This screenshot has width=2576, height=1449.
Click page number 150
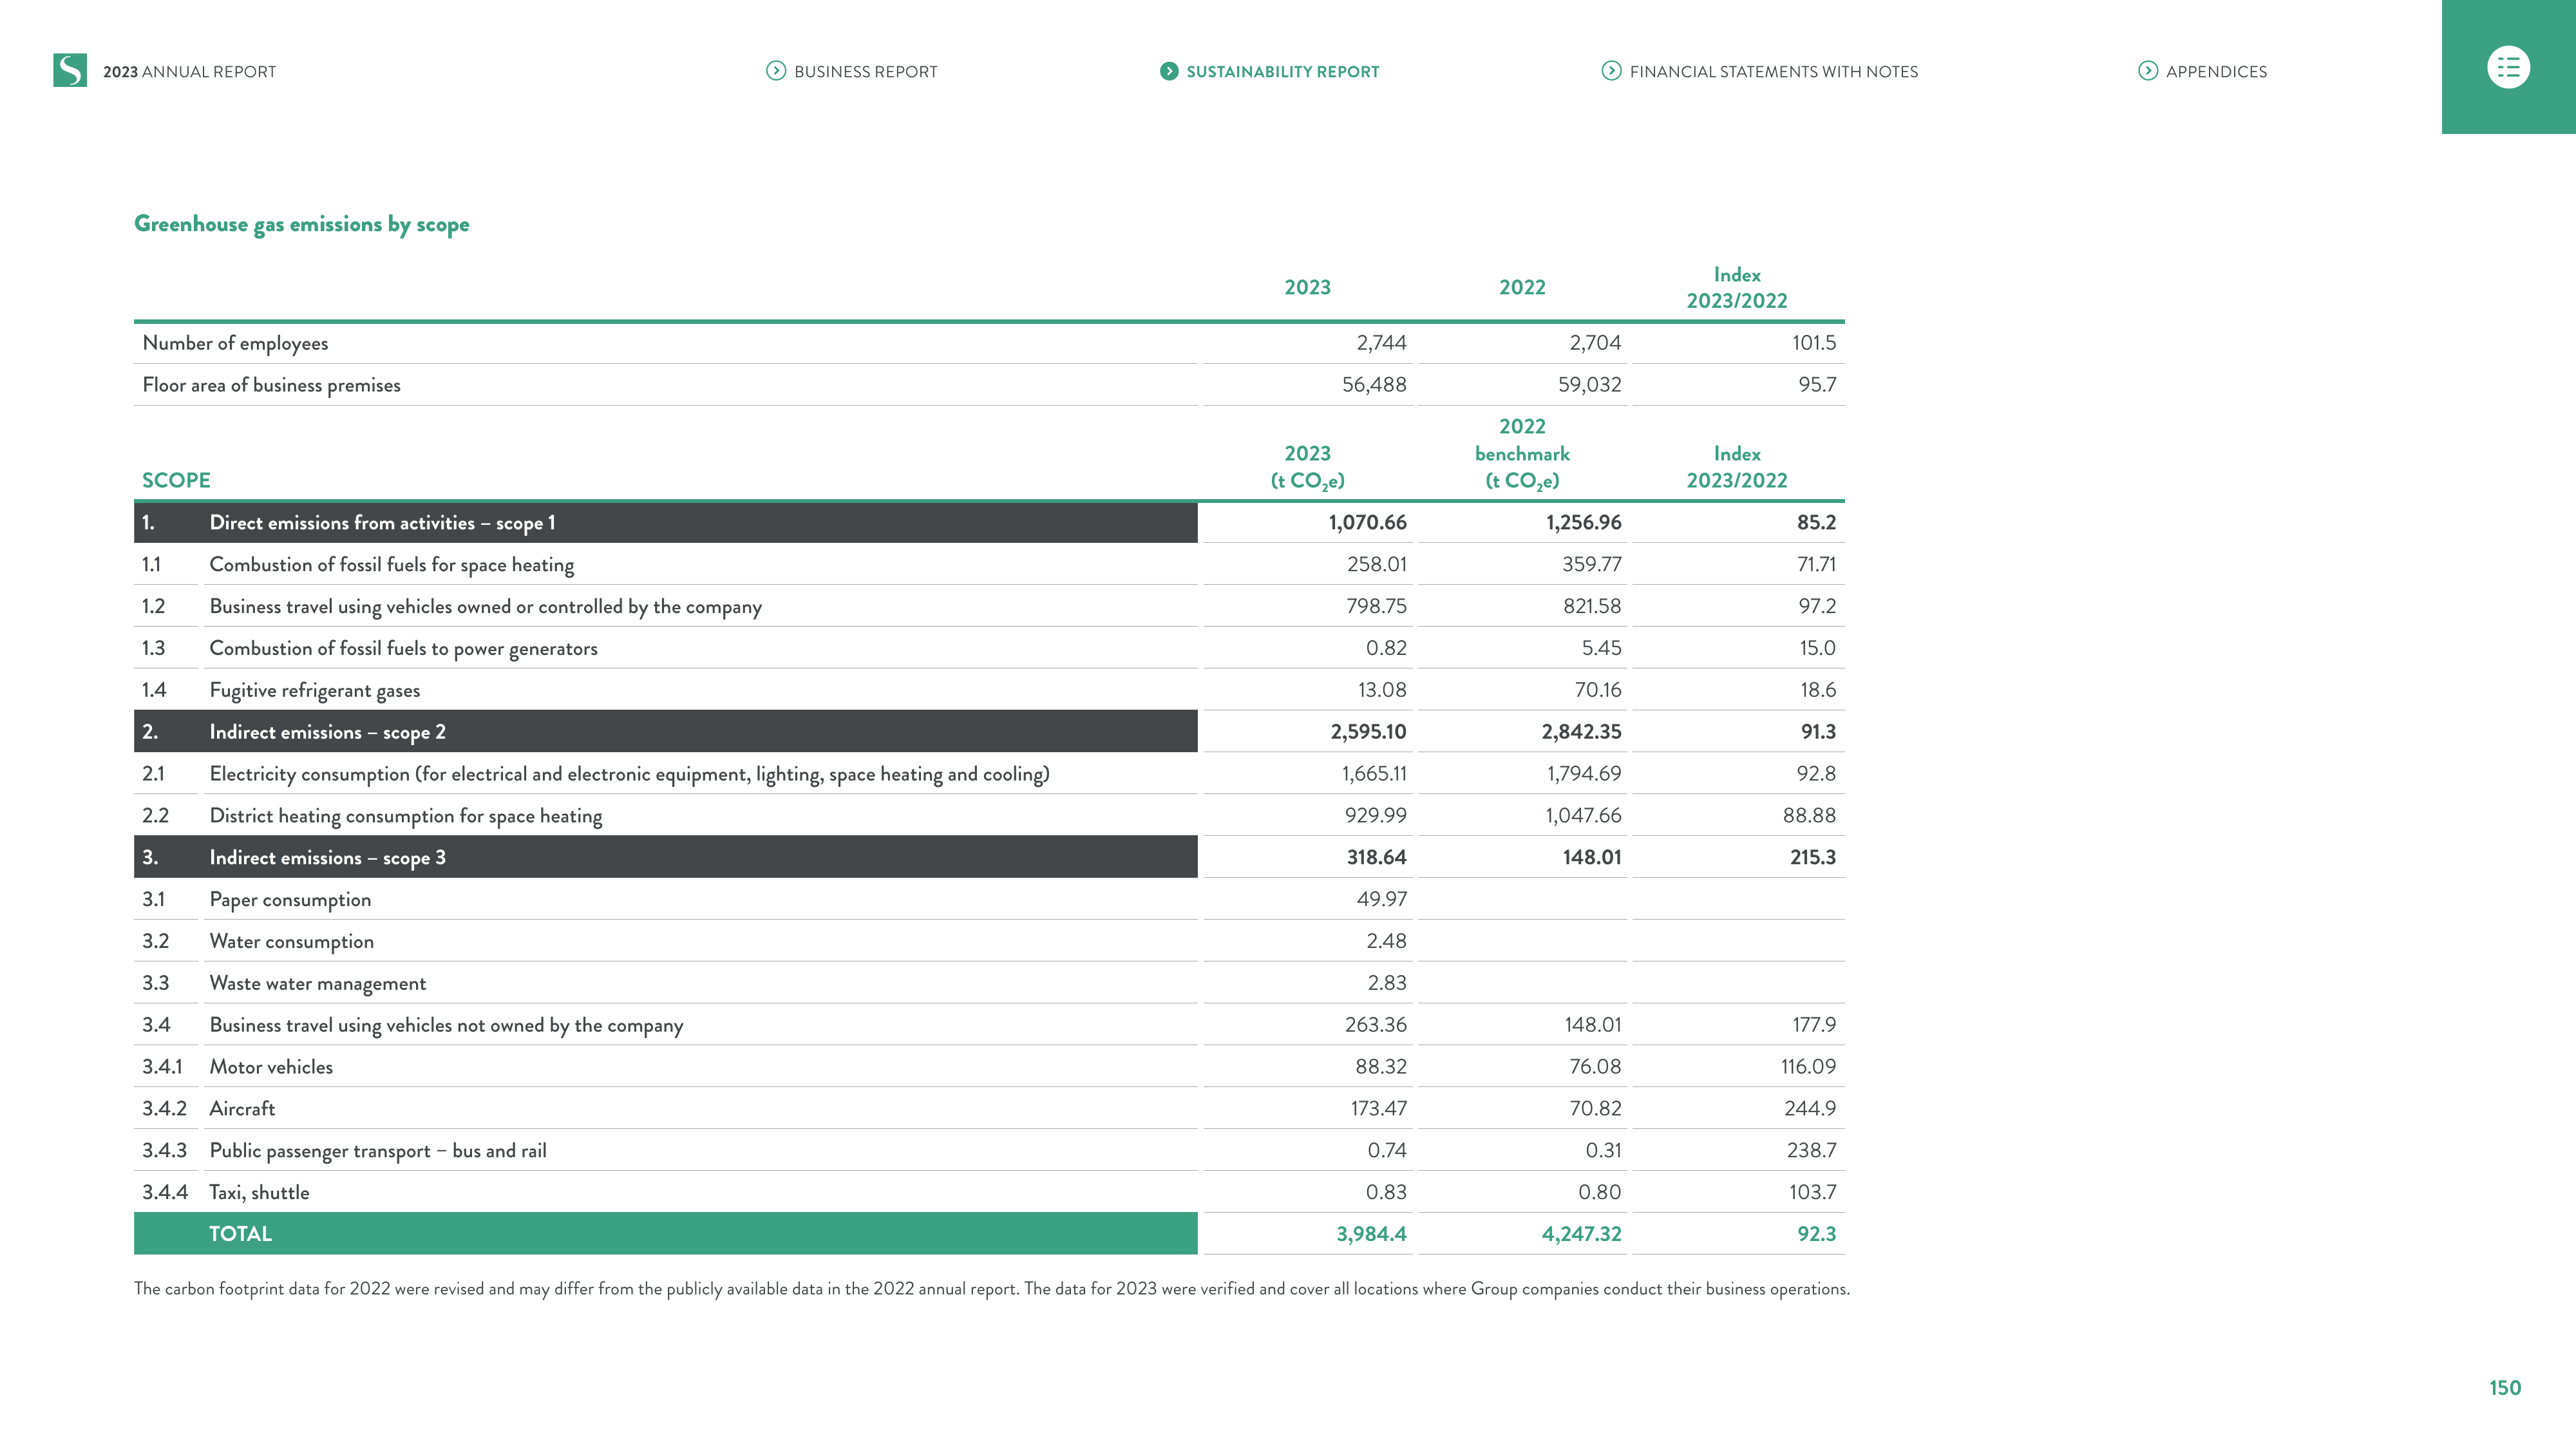click(x=2505, y=1388)
